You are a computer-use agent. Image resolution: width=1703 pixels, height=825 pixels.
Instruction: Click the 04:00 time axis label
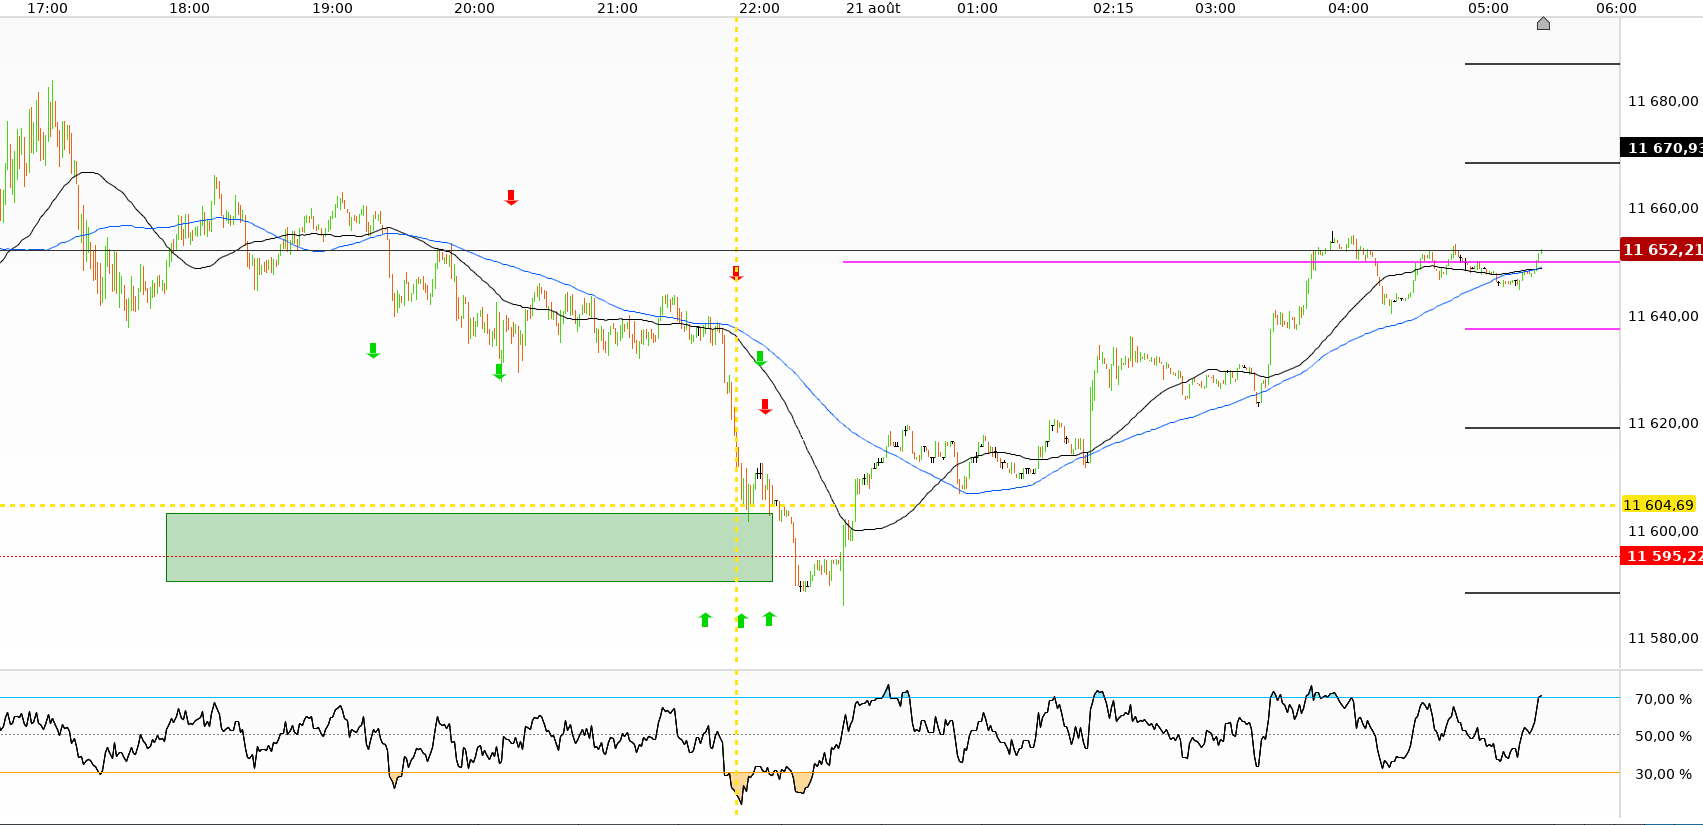[x=1348, y=8]
